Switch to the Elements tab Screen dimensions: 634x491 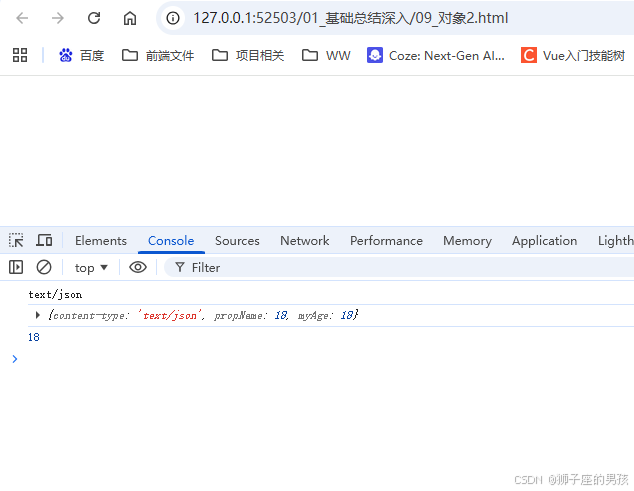point(101,241)
